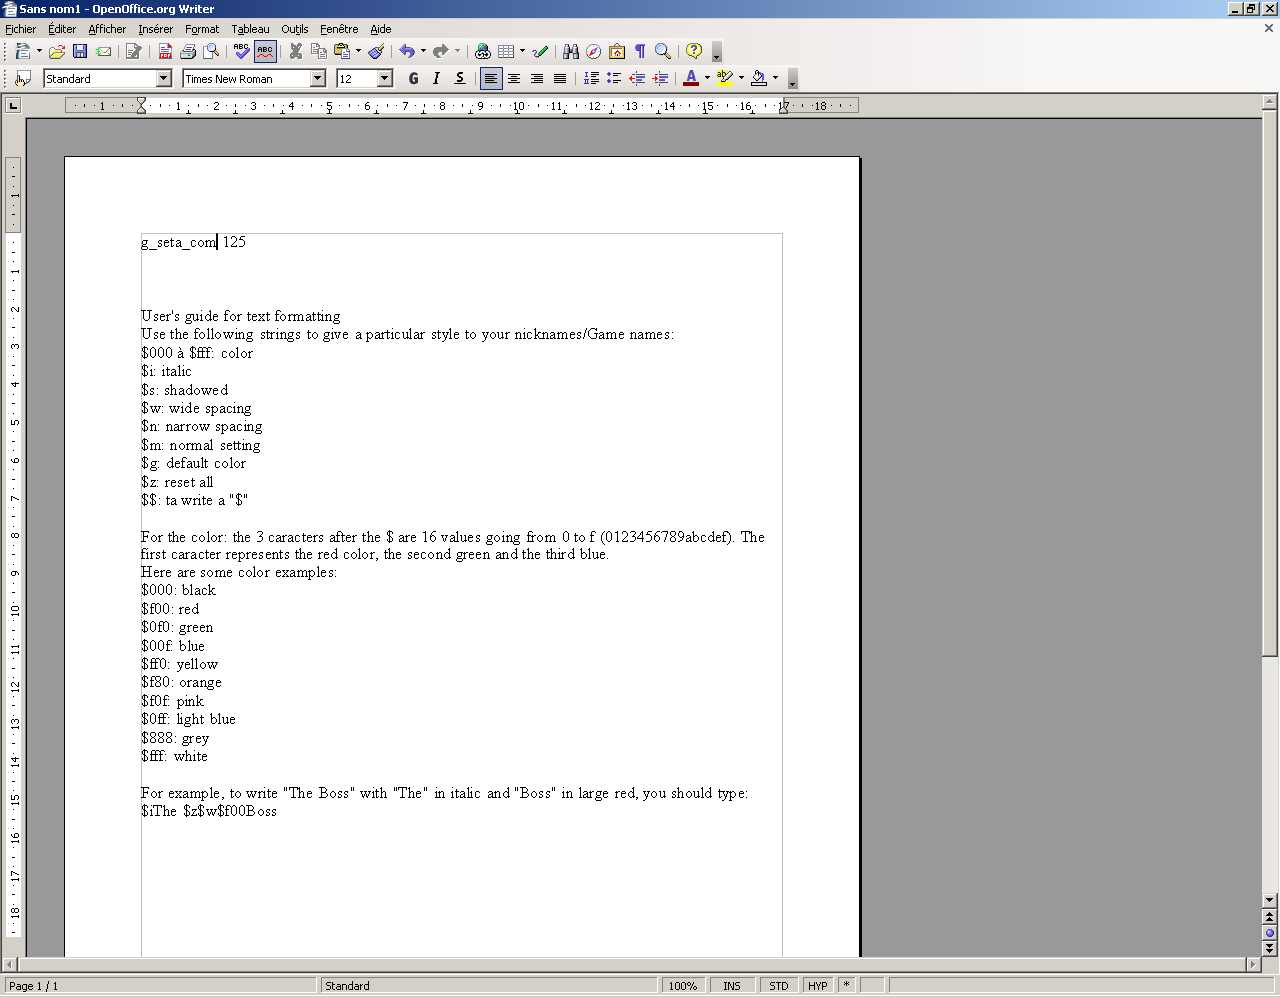Insert a table icon
Image resolution: width=1280 pixels, height=998 pixels.
[506, 51]
